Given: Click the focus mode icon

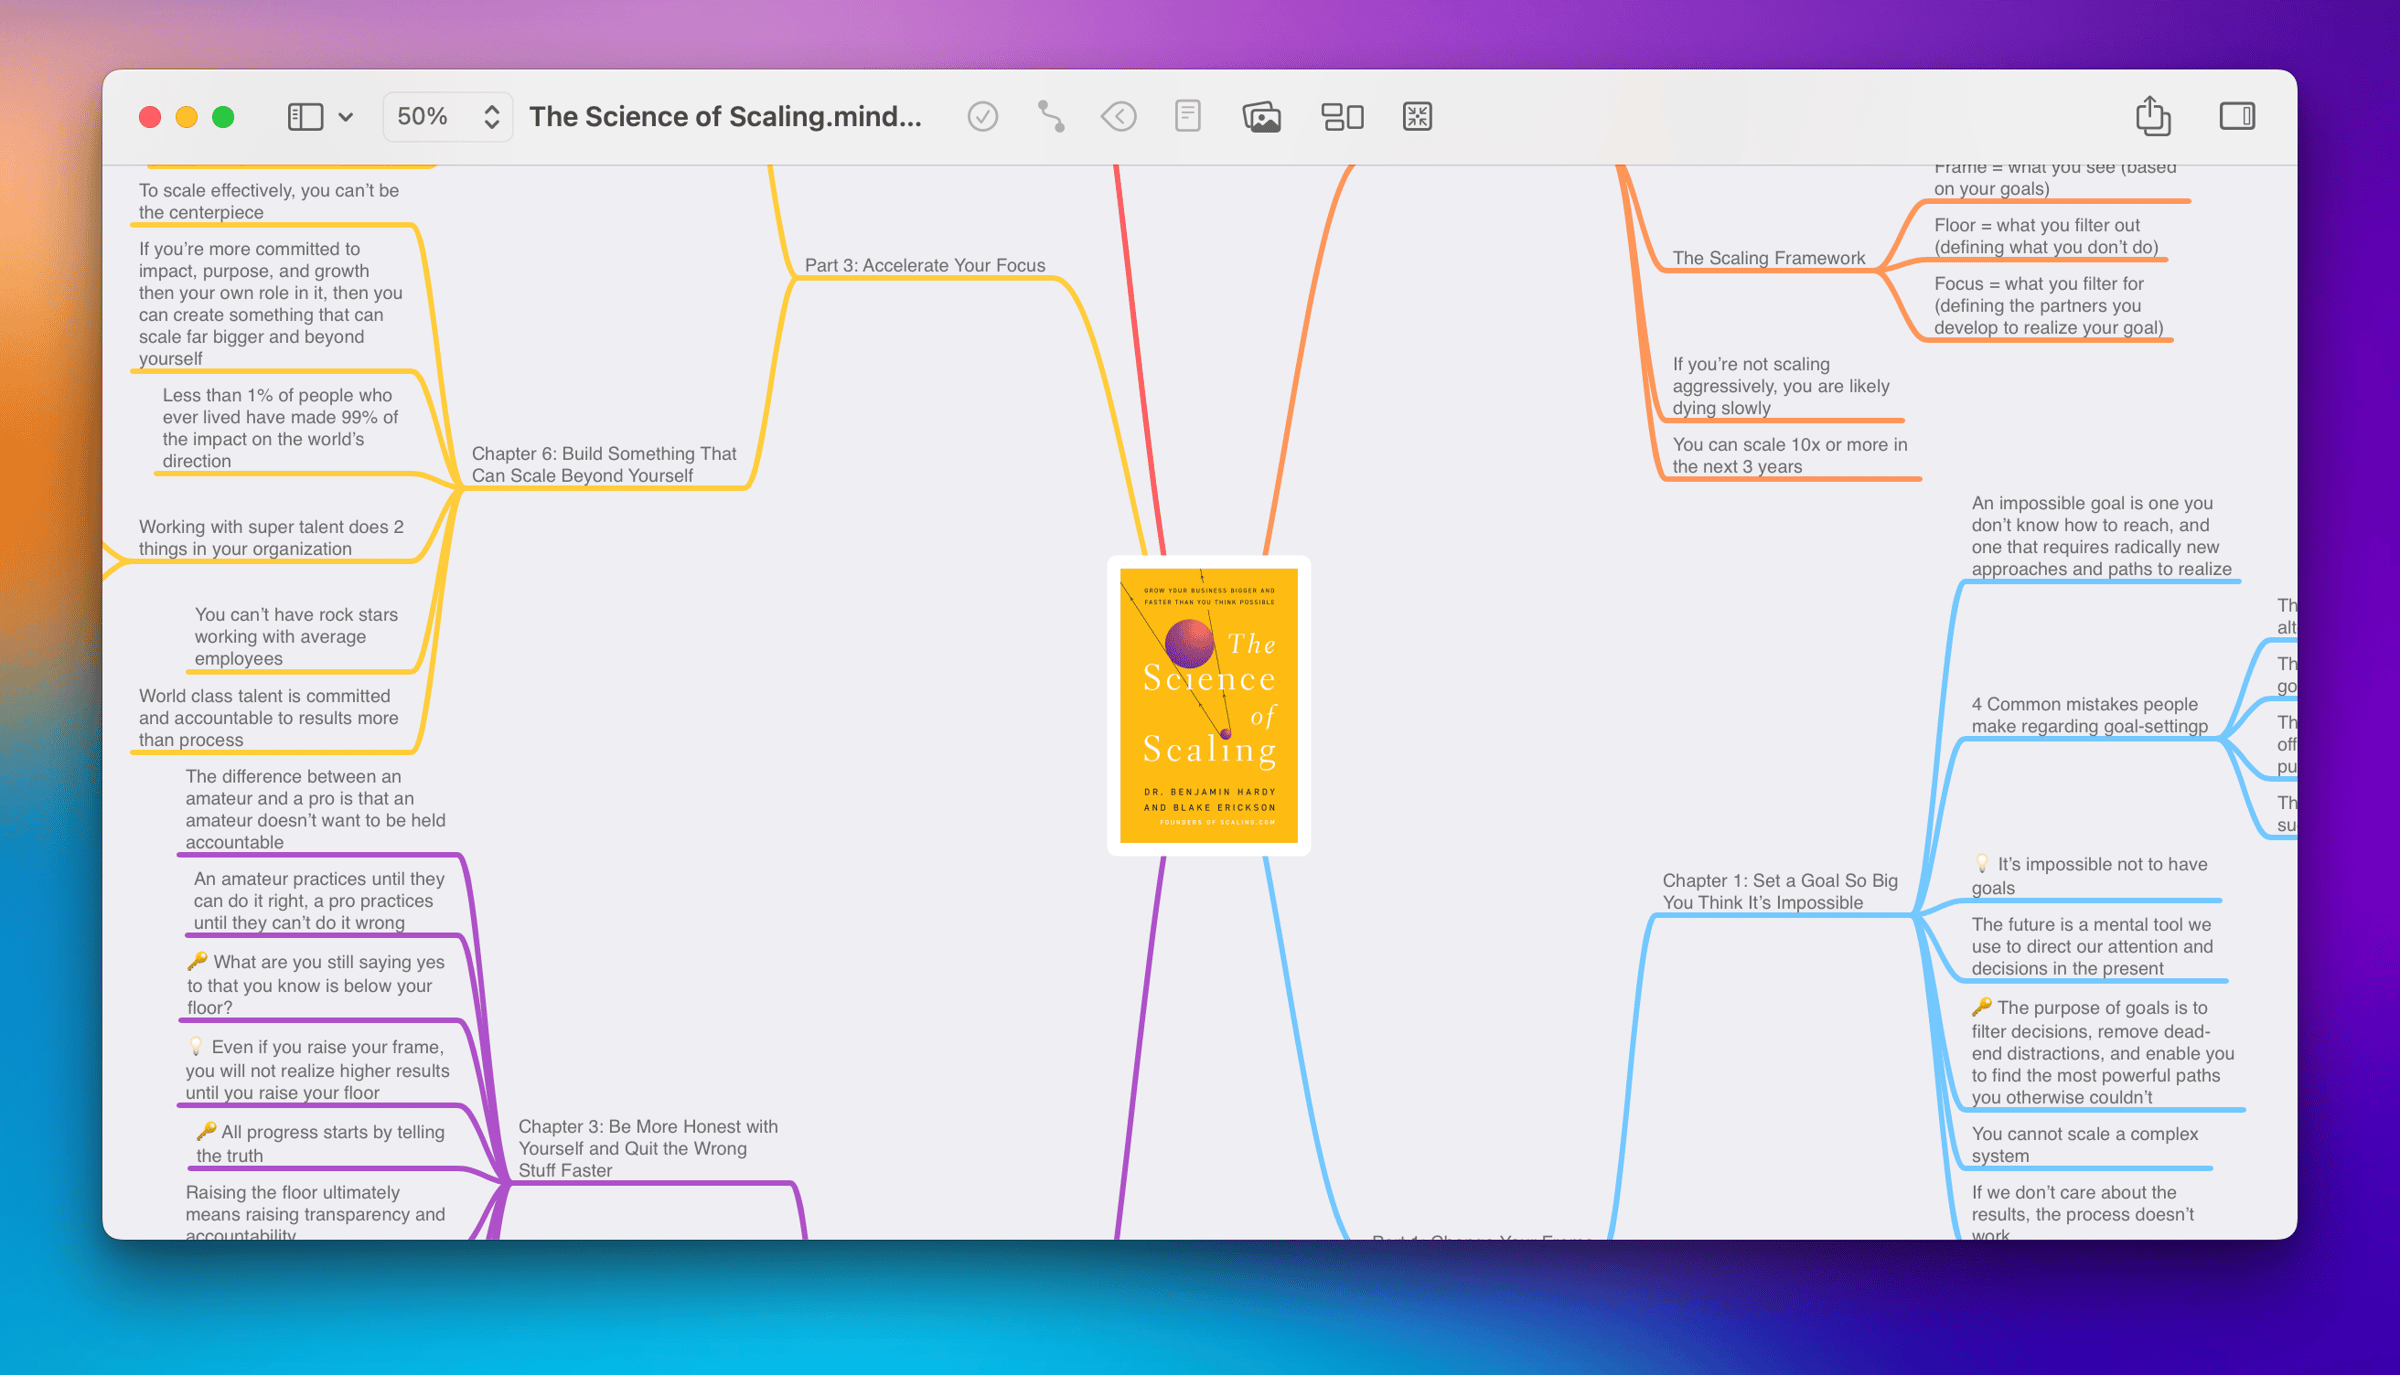Looking at the screenshot, I should (1417, 117).
